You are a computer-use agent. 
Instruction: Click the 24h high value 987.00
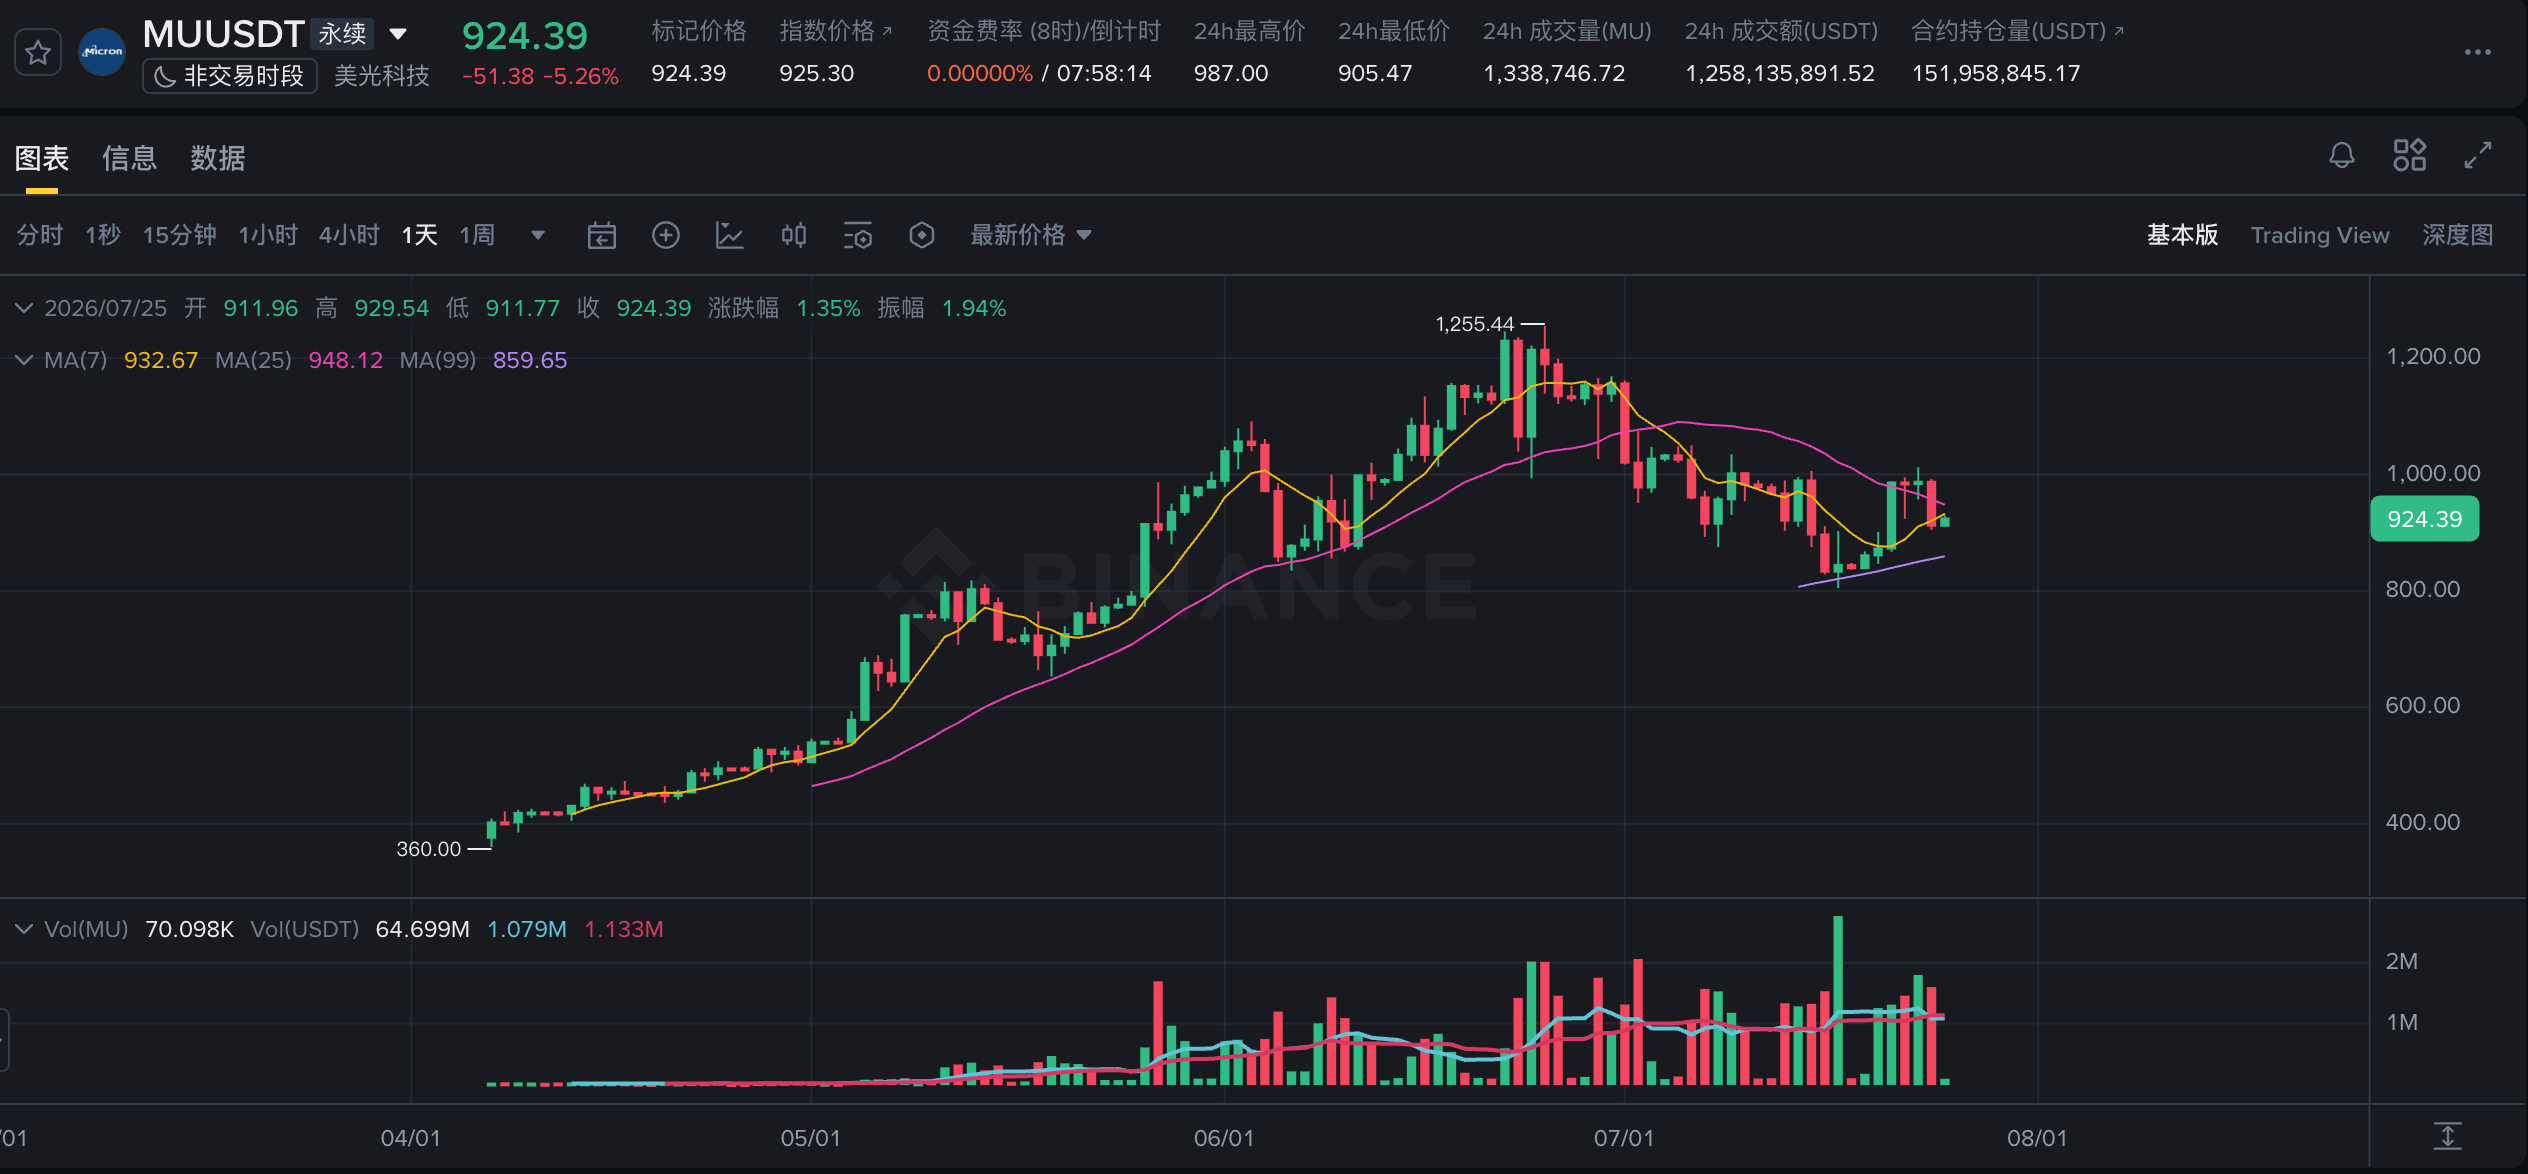1231,73
